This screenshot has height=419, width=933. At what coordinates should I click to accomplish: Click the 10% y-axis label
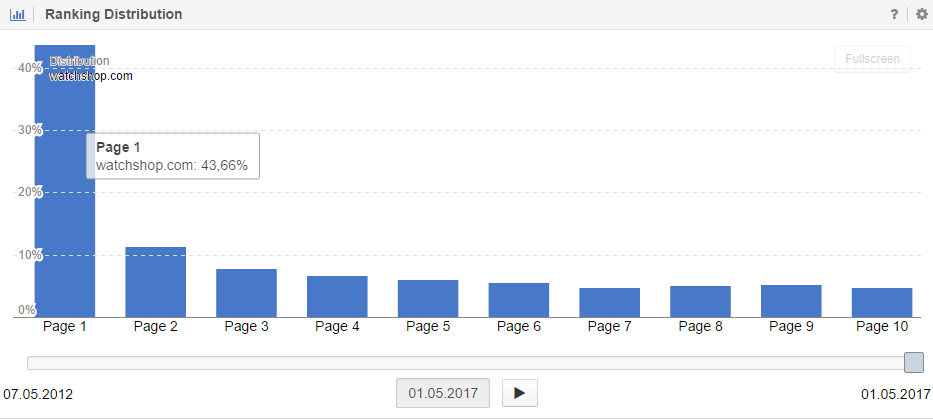pyautogui.click(x=30, y=255)
